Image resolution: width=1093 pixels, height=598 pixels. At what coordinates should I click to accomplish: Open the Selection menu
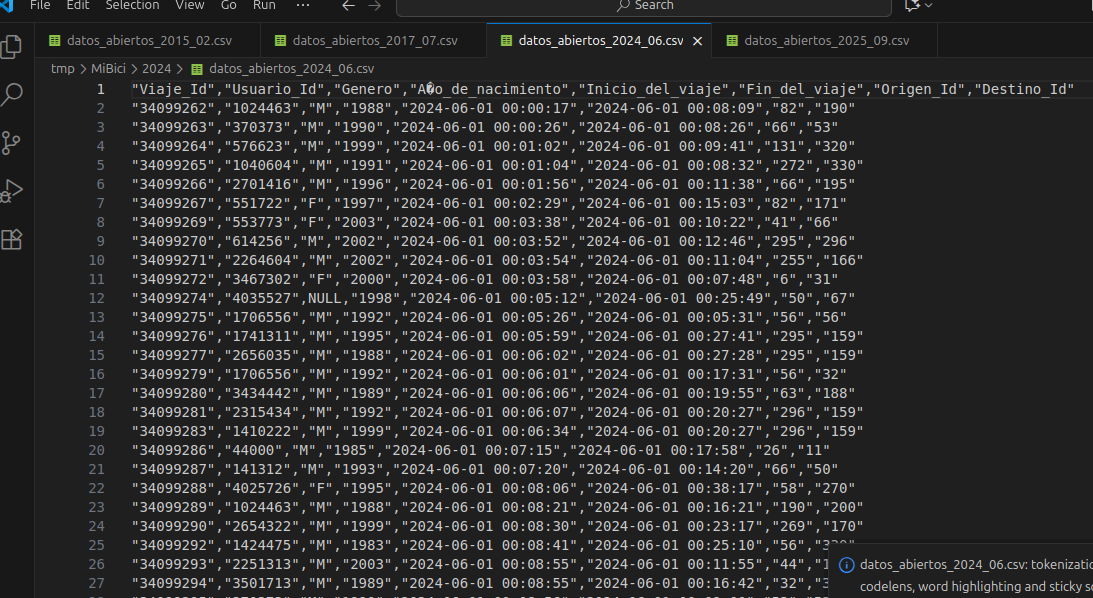click(132, 5)
